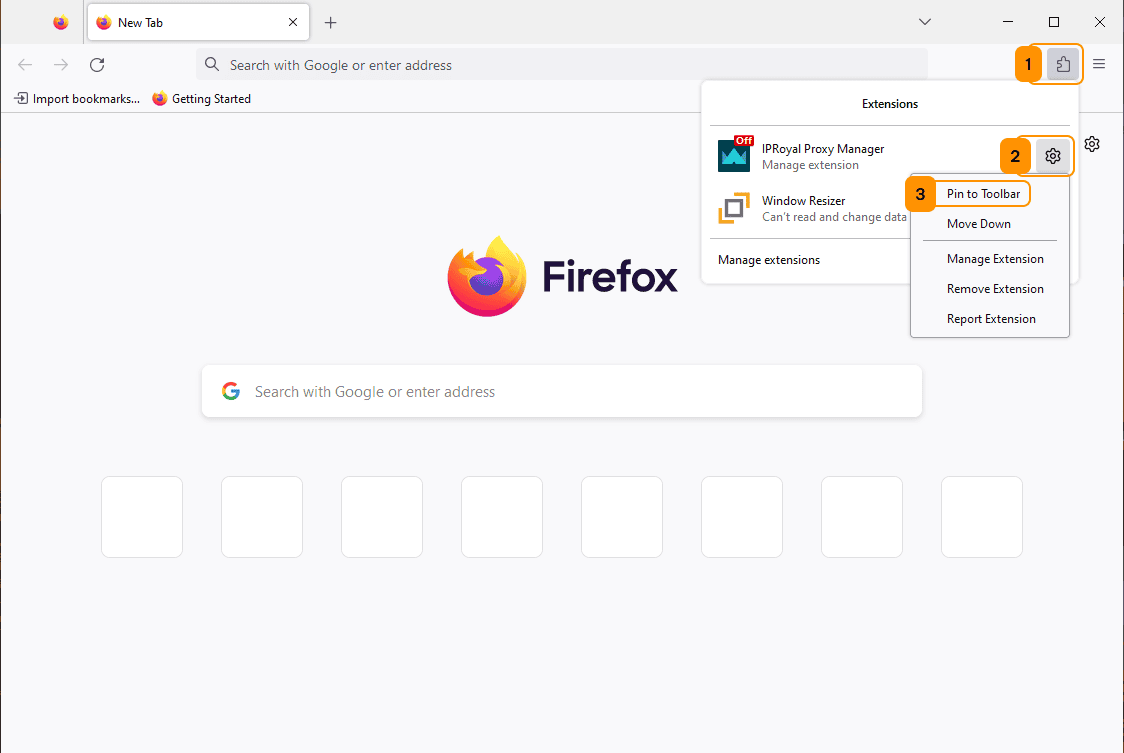Click the IPRoyal Proxy Manager extension icon
The height and width of the screenshot is (753, 1124).
735,155
